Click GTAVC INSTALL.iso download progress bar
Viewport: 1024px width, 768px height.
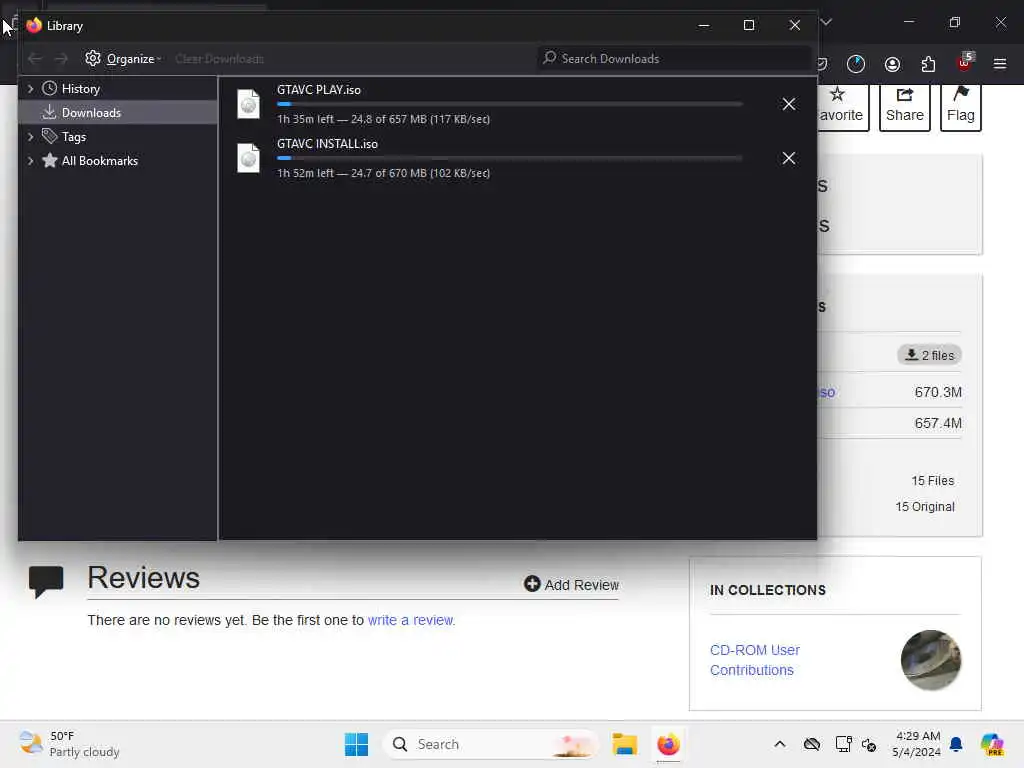[x=509, y=159]
